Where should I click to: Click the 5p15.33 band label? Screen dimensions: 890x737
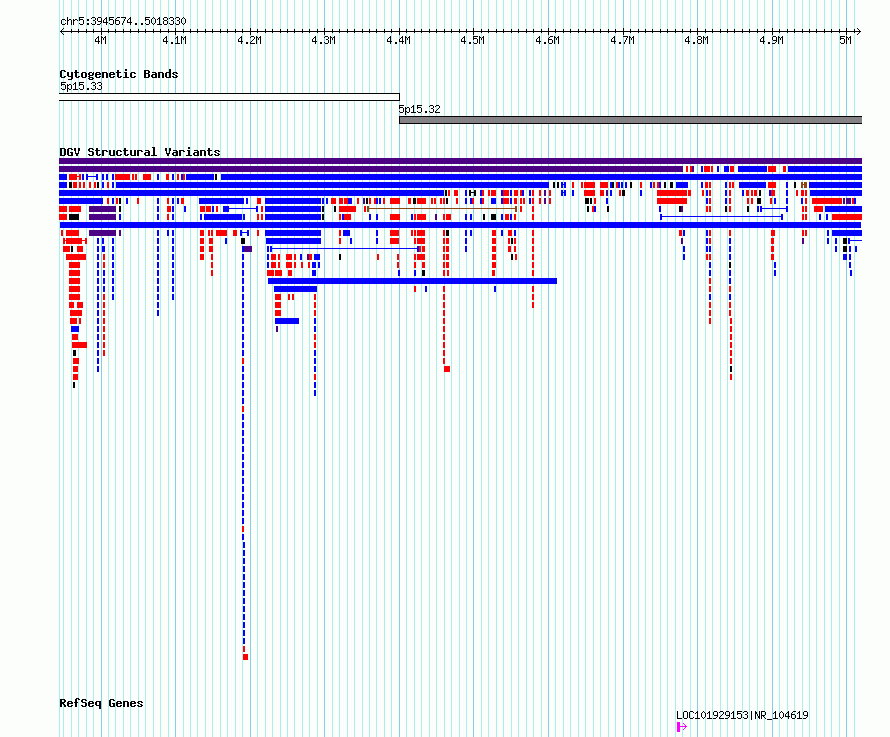pyautogui.click(x=81, y=86)
